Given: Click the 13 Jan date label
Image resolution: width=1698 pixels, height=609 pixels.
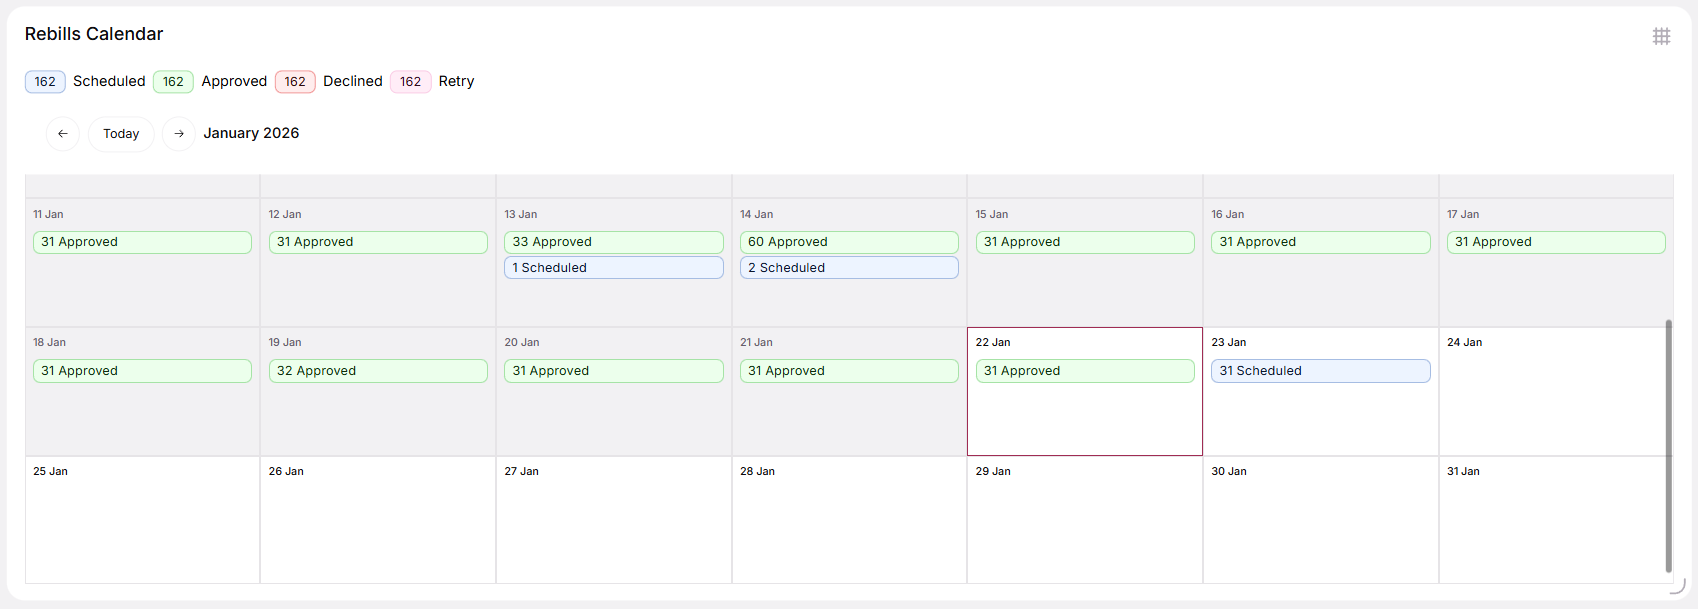Looking at the screenshot, I should click(x=521, y=214).
